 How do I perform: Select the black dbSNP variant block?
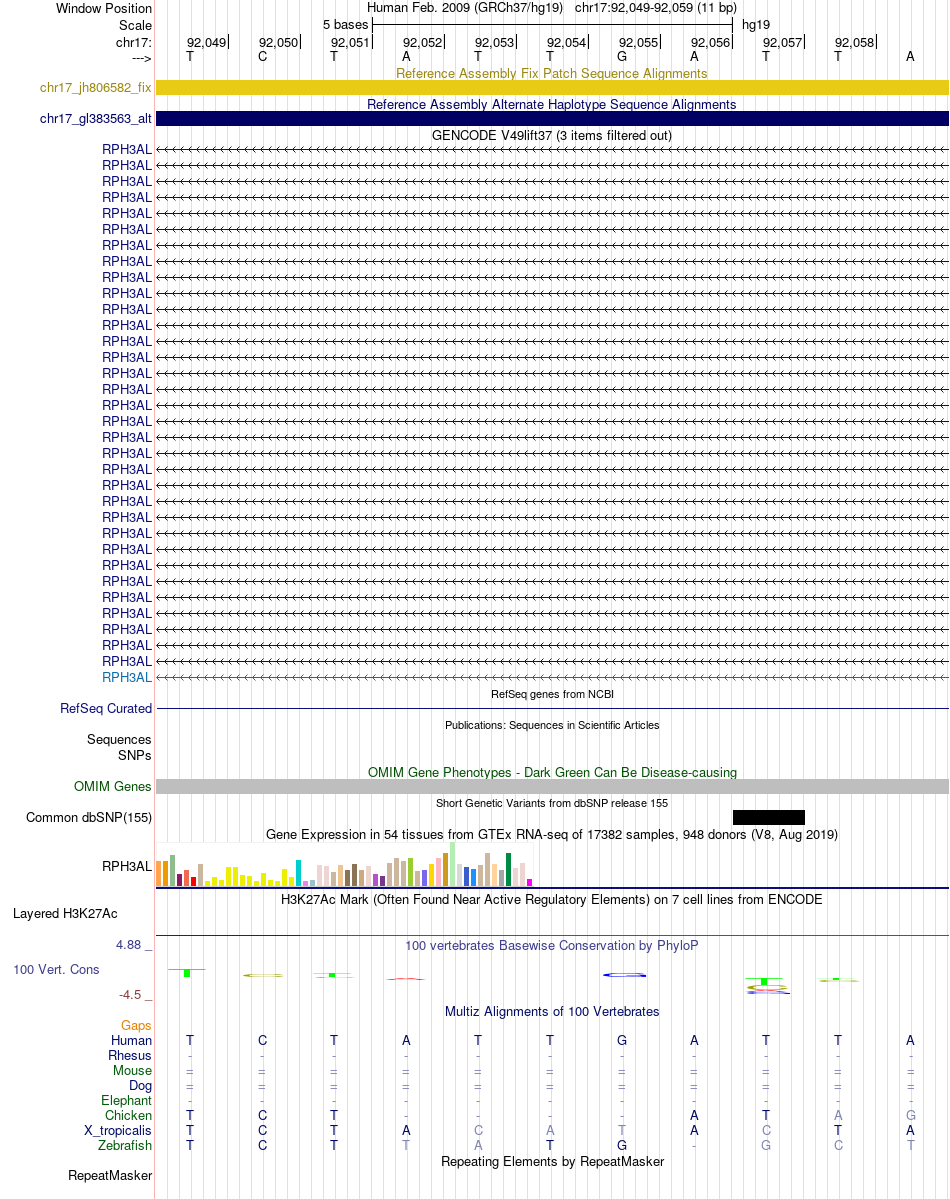[769, 817]
